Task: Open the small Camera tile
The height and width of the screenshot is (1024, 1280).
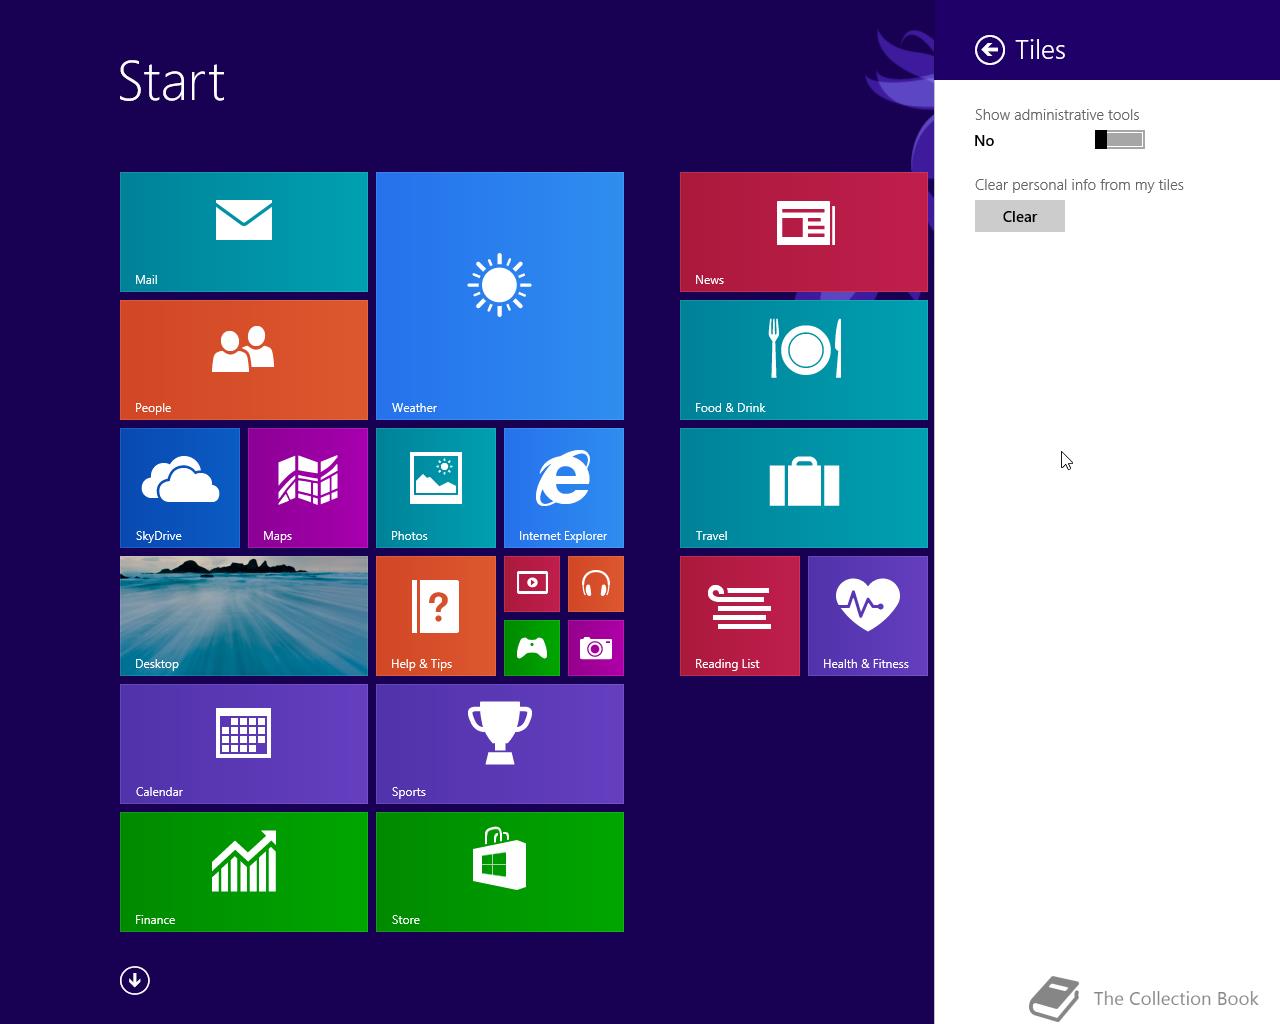Action: 596,648
